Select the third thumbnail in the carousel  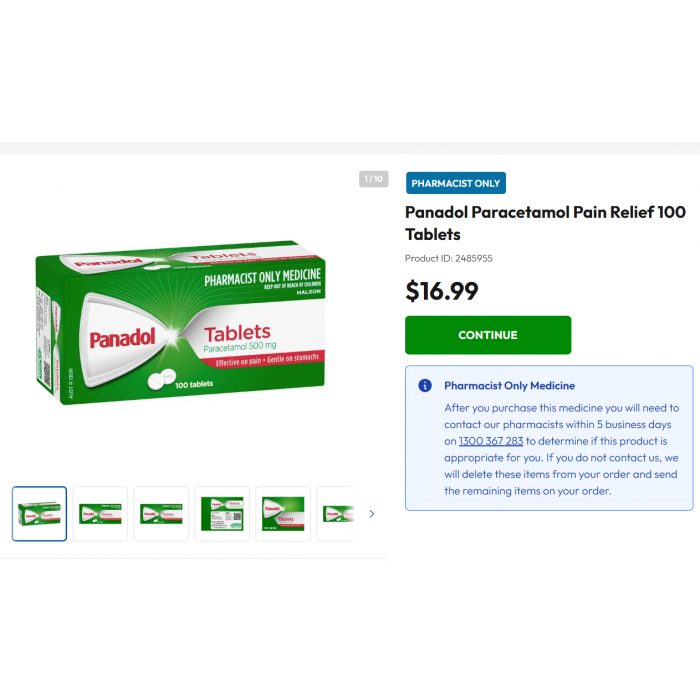point(161,514)
